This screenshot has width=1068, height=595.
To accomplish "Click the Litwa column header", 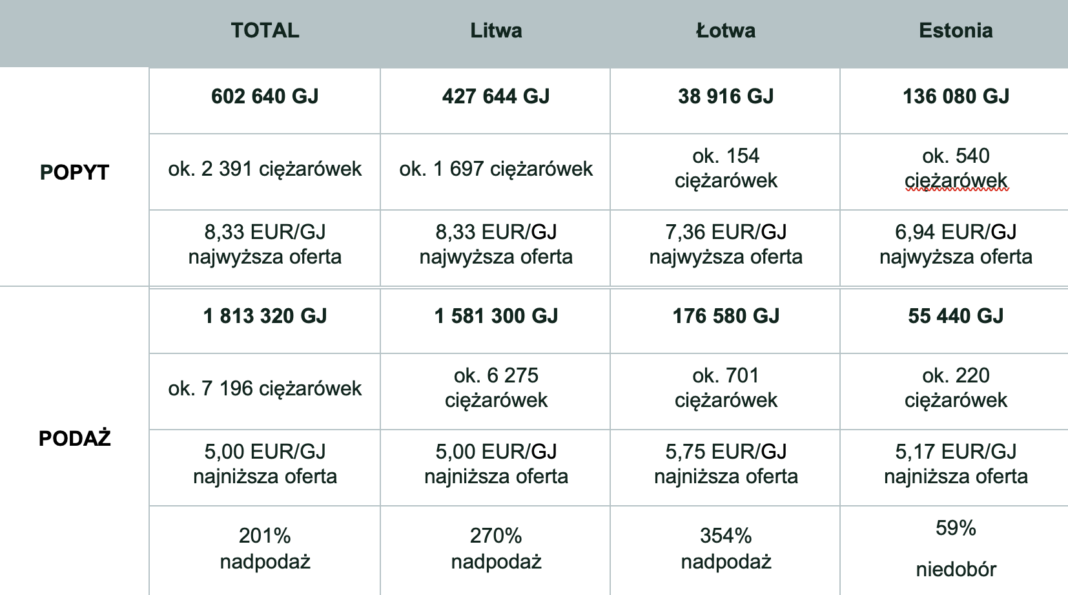I will (496, 31).
